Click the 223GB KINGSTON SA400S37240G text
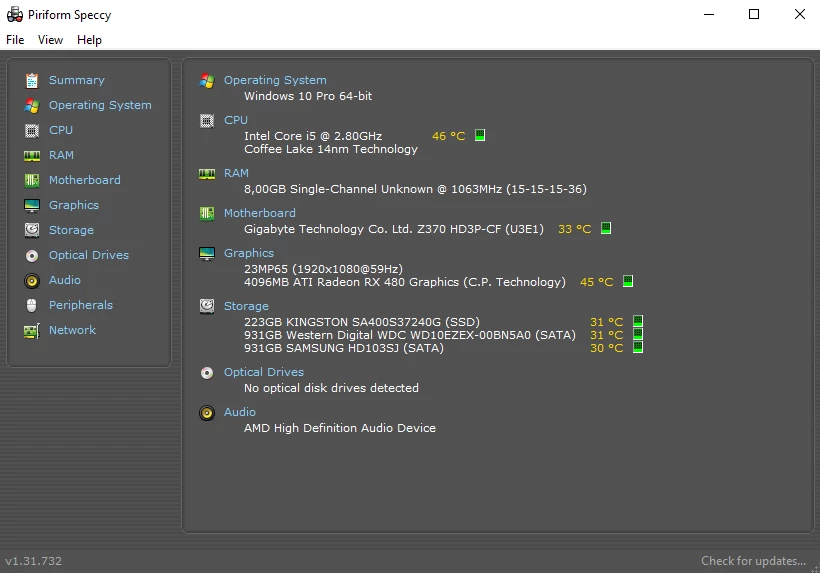Screen dimensions: 820x573 click(362, 322)
